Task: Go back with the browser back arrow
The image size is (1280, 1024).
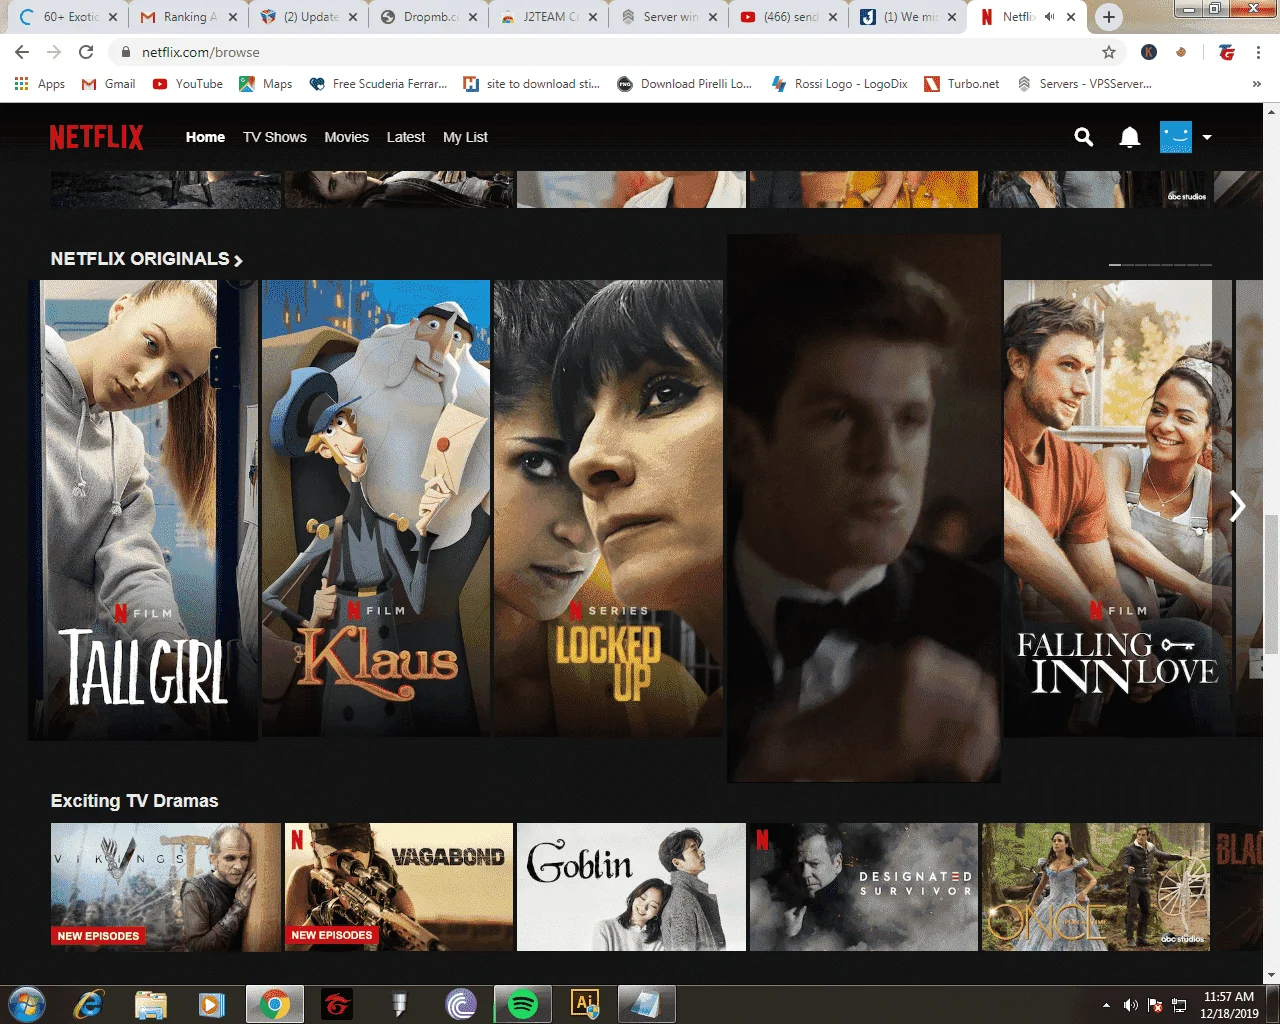Action: 22,52
